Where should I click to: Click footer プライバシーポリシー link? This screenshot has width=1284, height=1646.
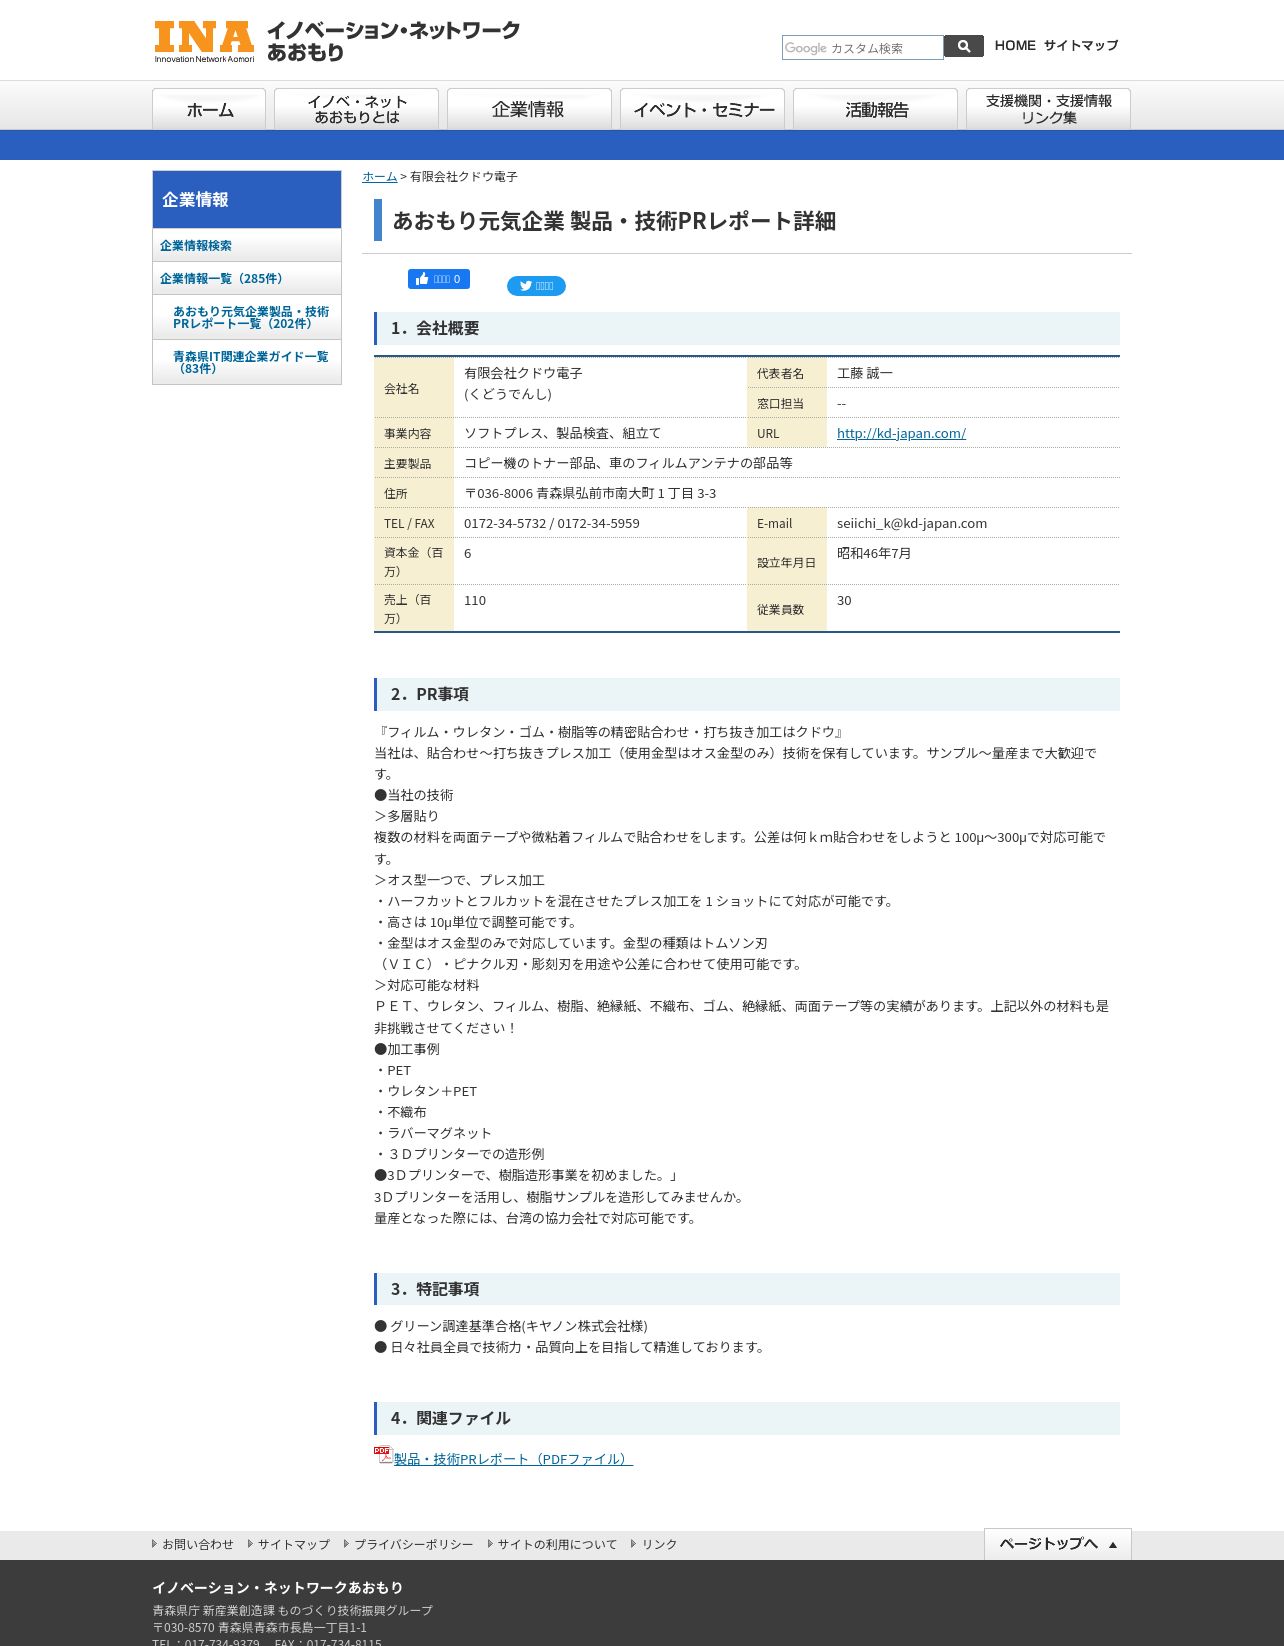[x=413, y=1545]
